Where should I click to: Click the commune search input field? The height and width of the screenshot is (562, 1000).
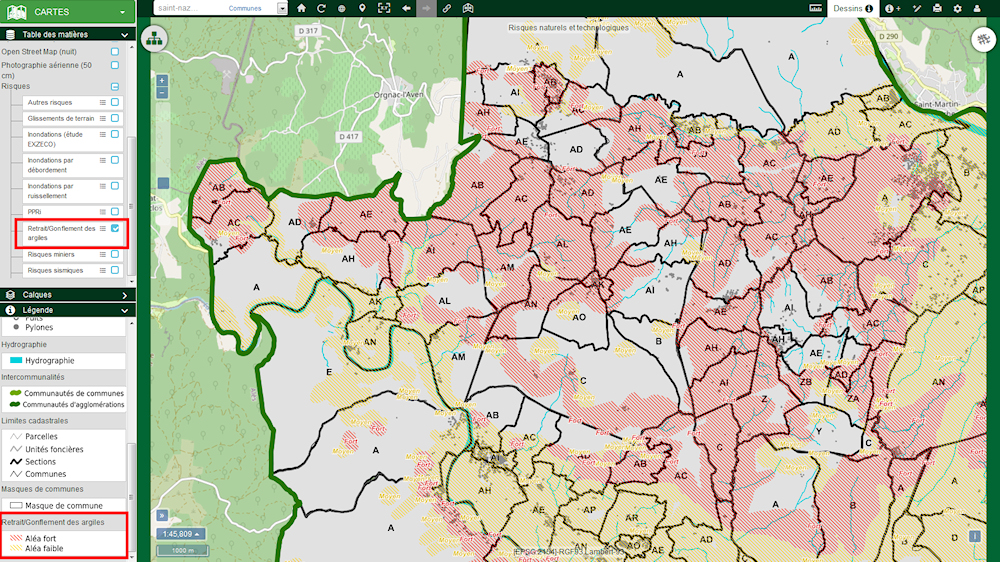click(x=190, y=8)
